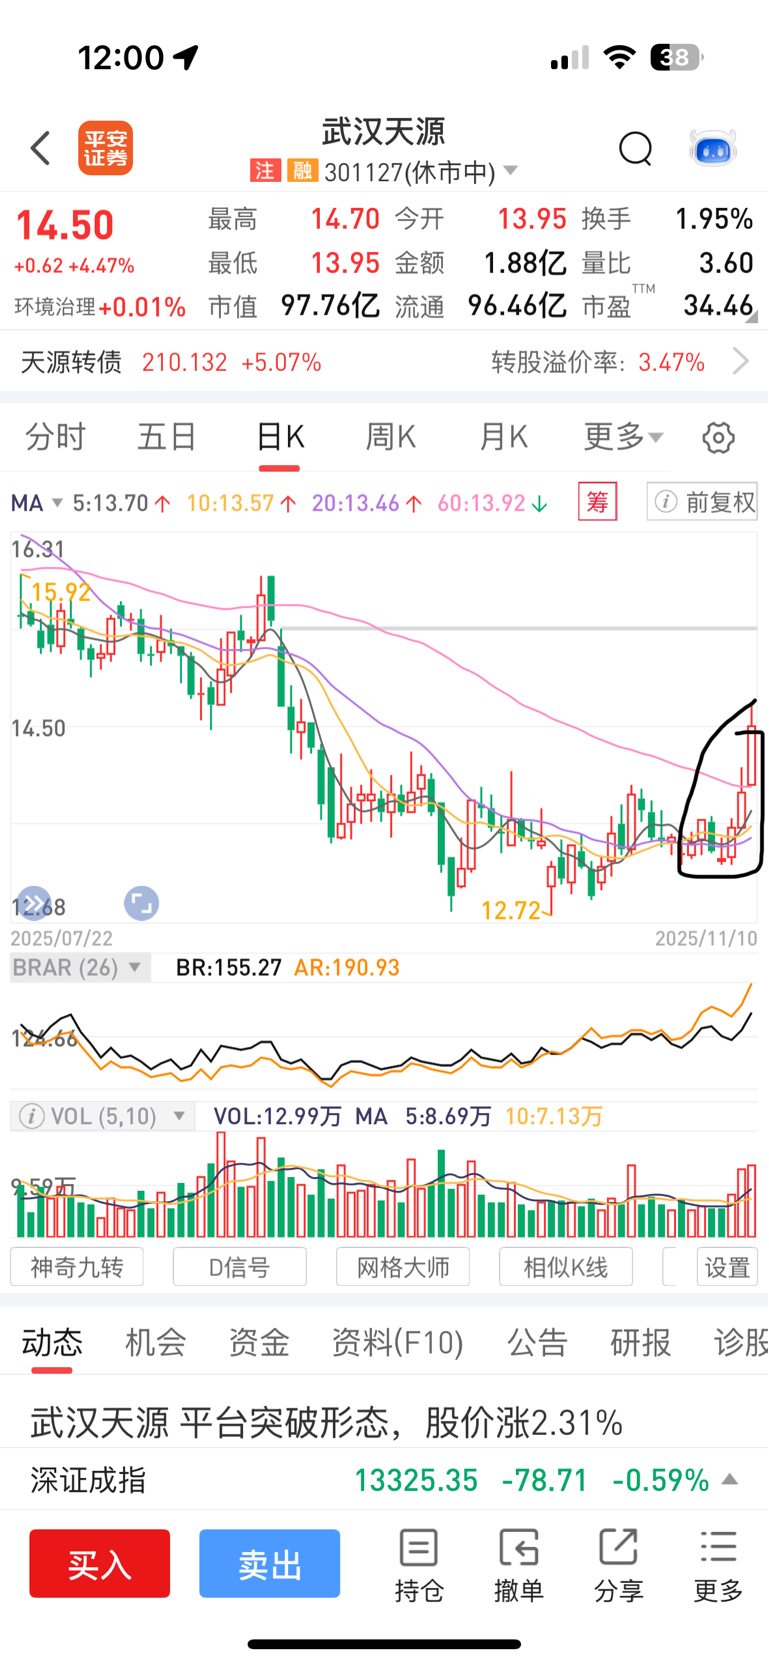Switch to 月K chart tab

[x=503, y=437]
